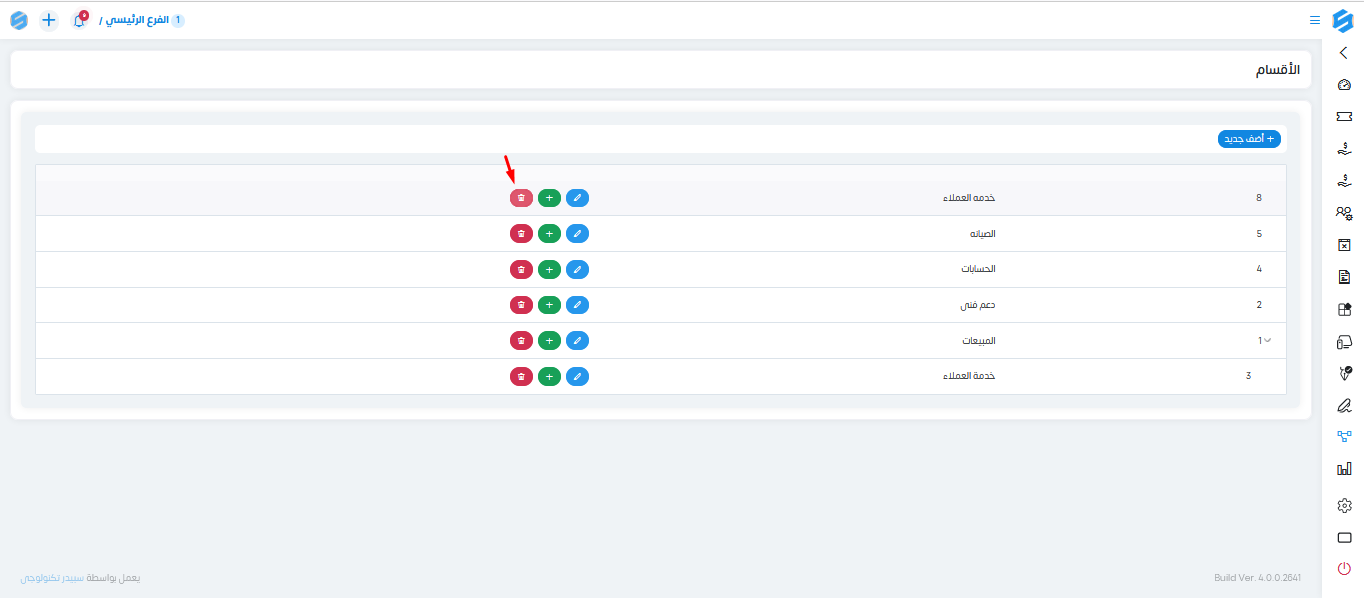Edit the الحسابات department
Screen dimensions: 1364x598
(x=577, y=269)
